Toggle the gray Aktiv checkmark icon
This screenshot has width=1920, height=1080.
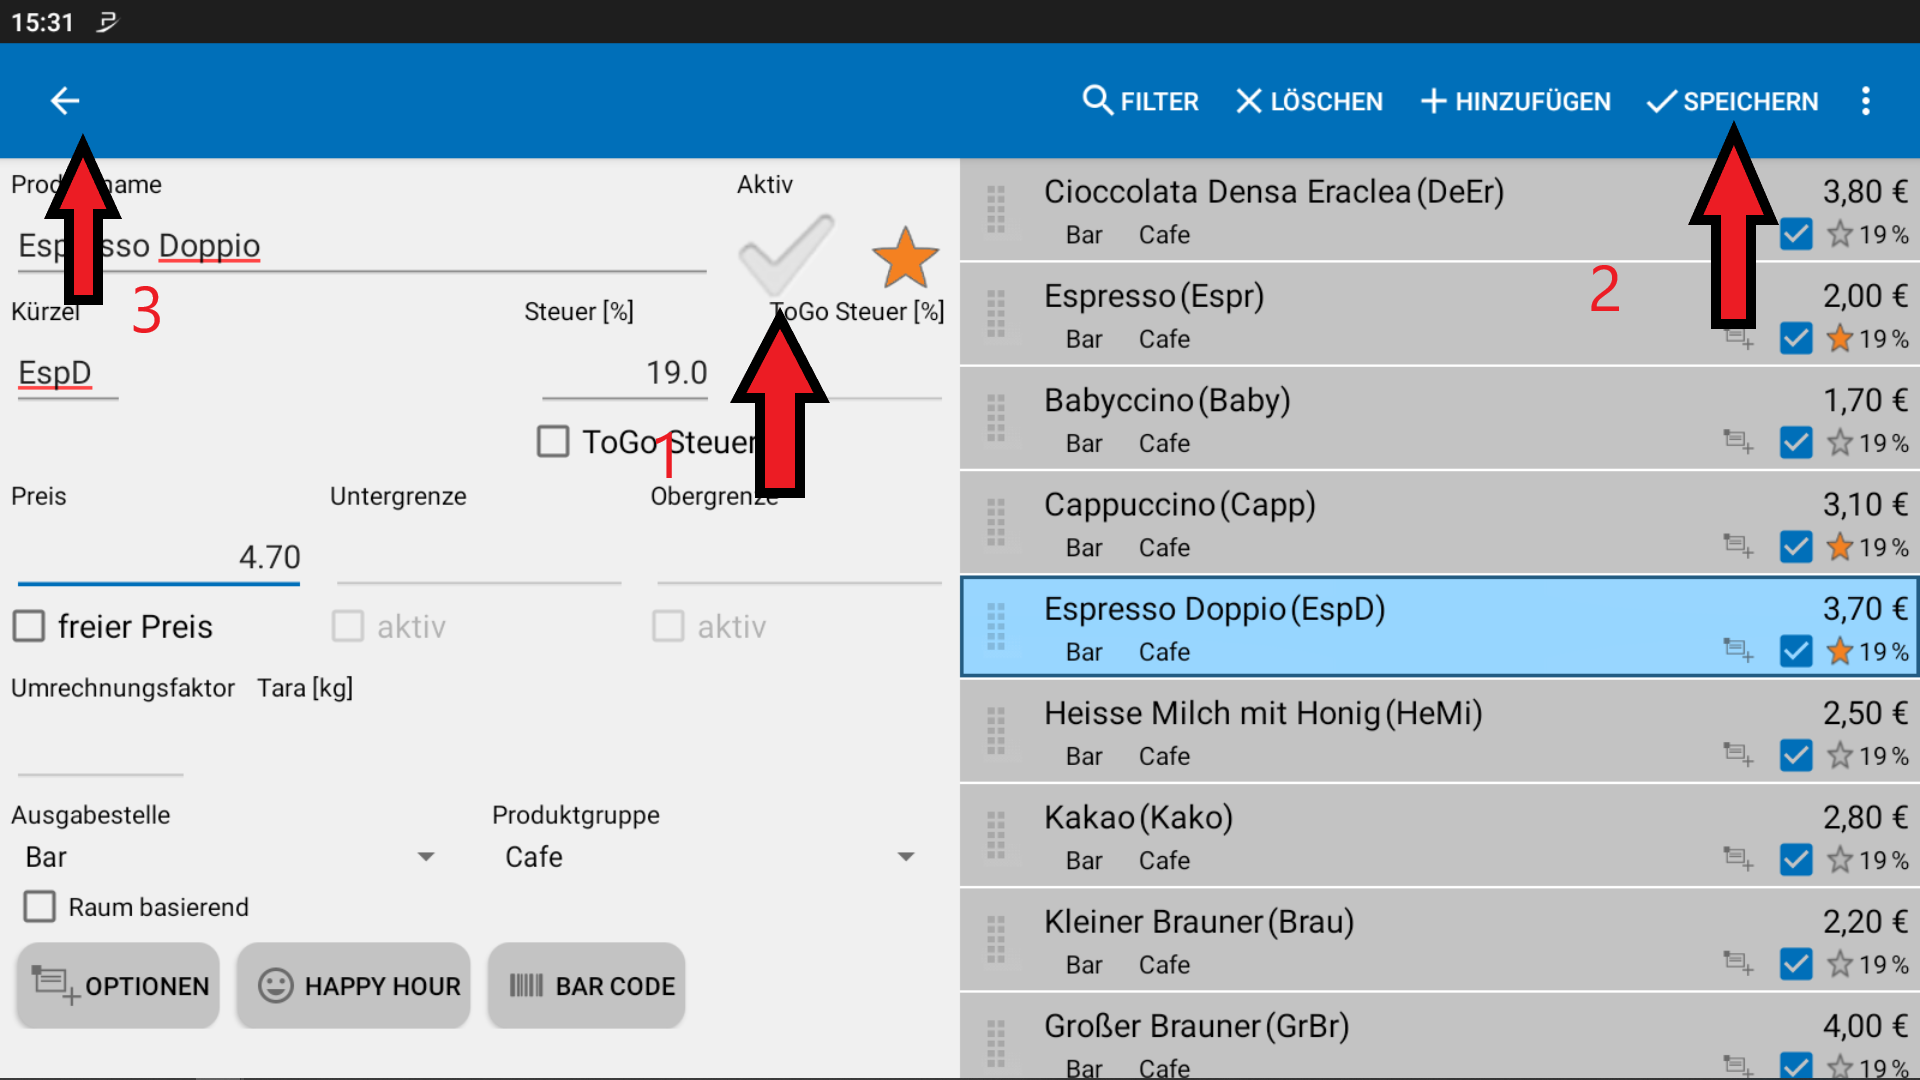[786, 253]
